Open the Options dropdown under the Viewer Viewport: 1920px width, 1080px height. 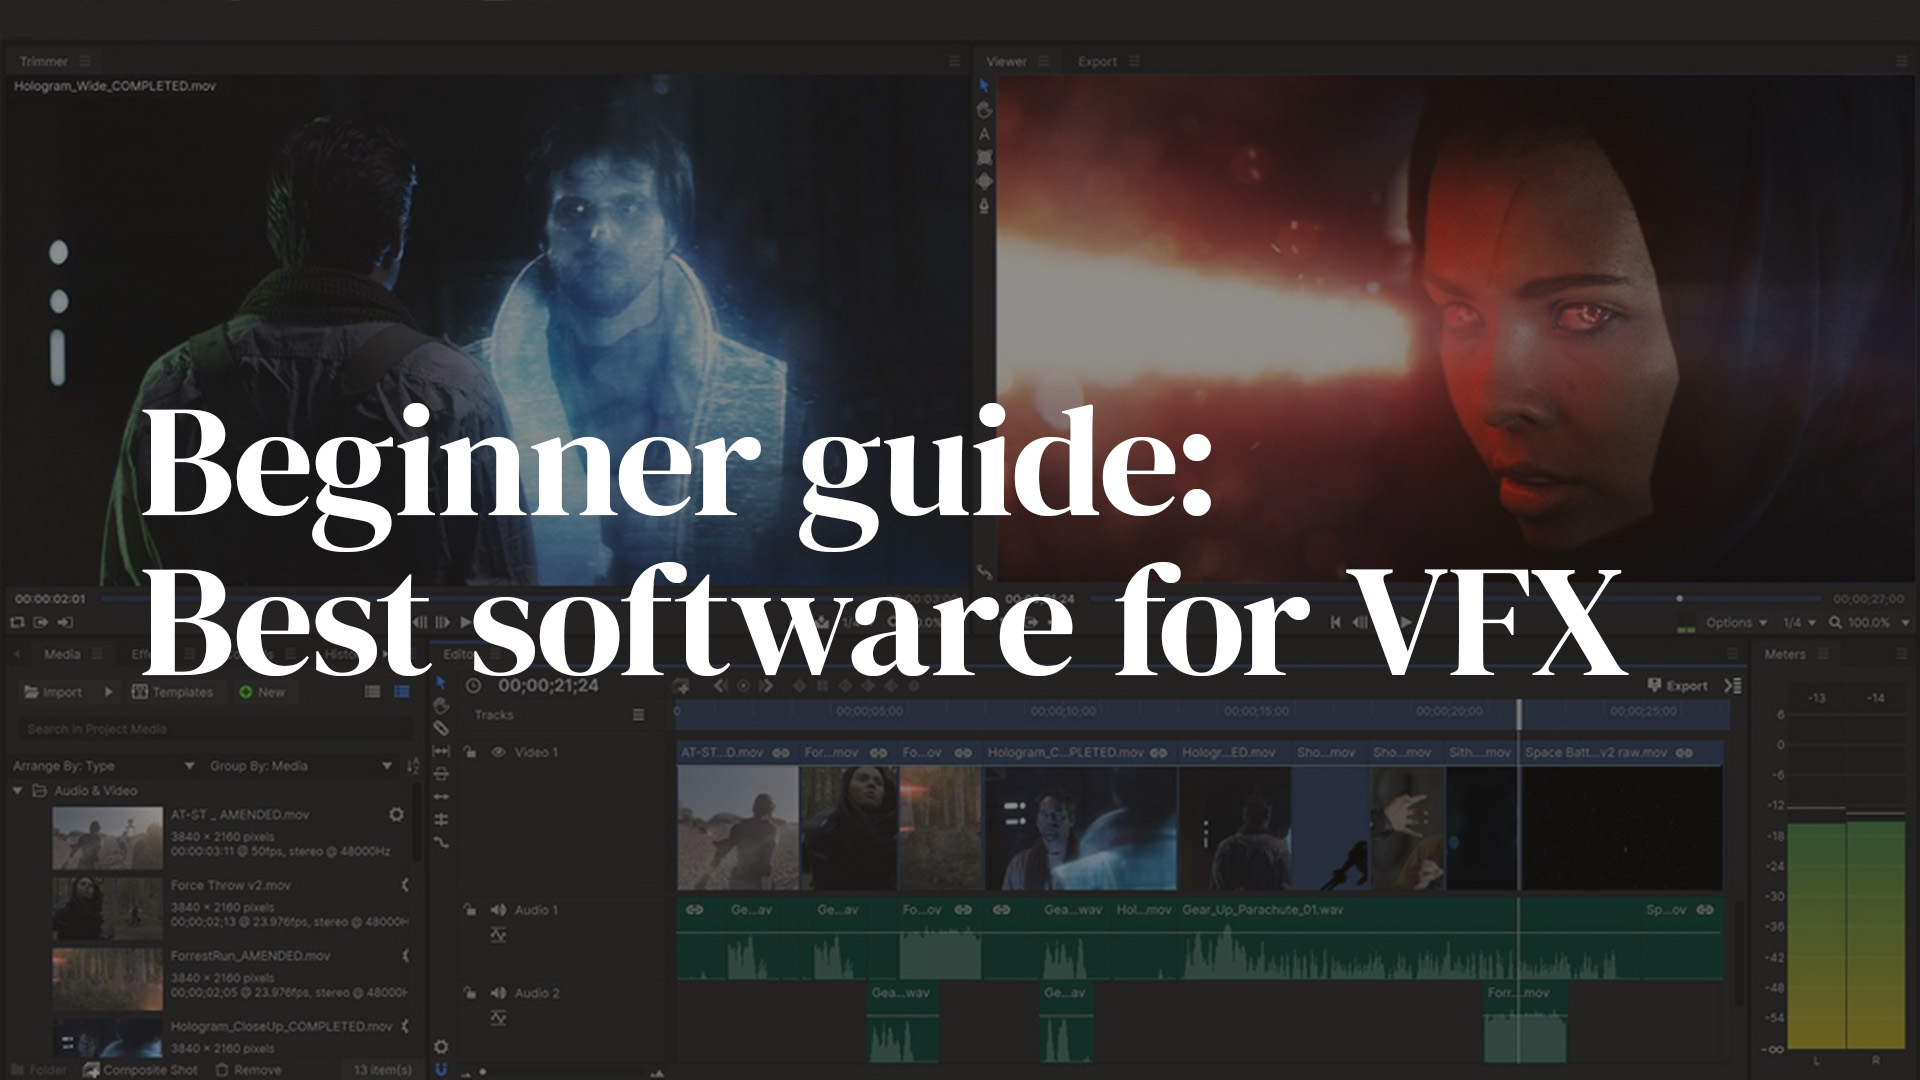[x=1730, y=622]
